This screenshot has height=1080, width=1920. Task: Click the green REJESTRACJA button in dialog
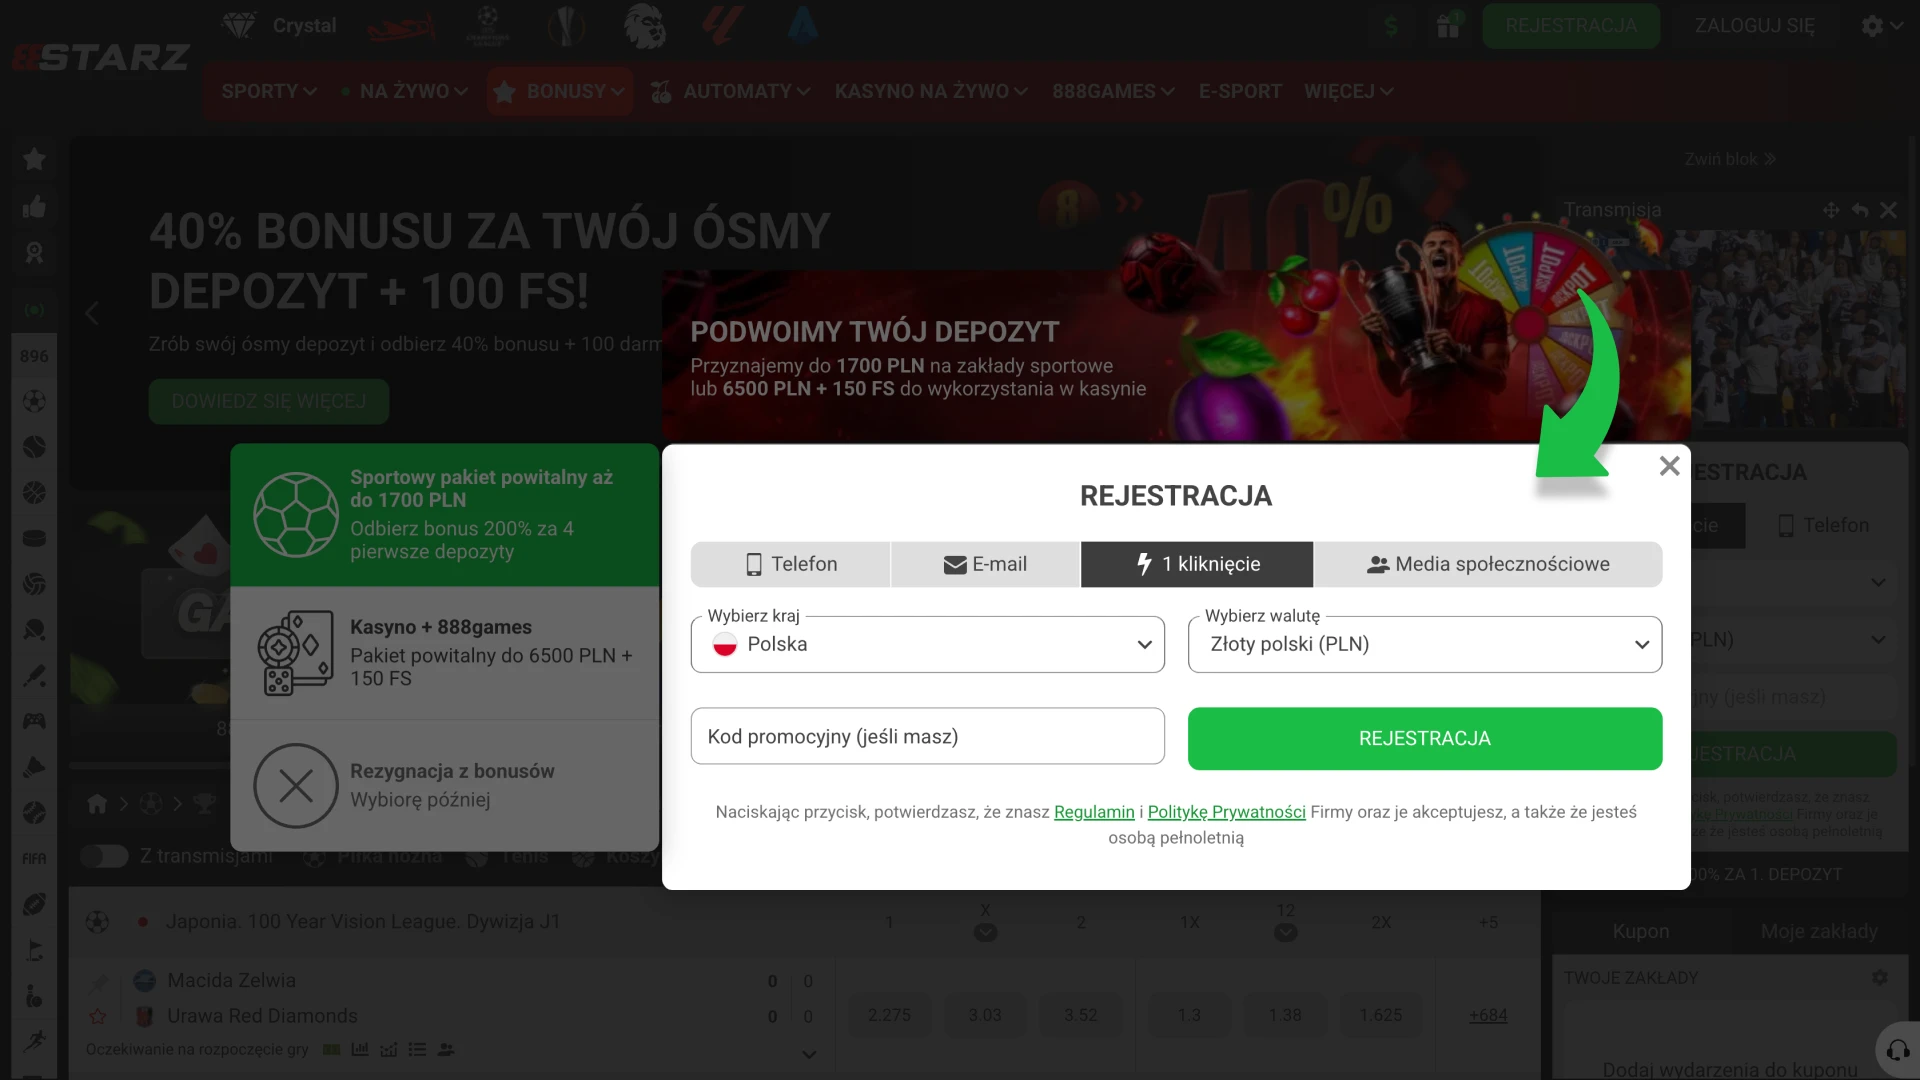tap(1425, 739)
